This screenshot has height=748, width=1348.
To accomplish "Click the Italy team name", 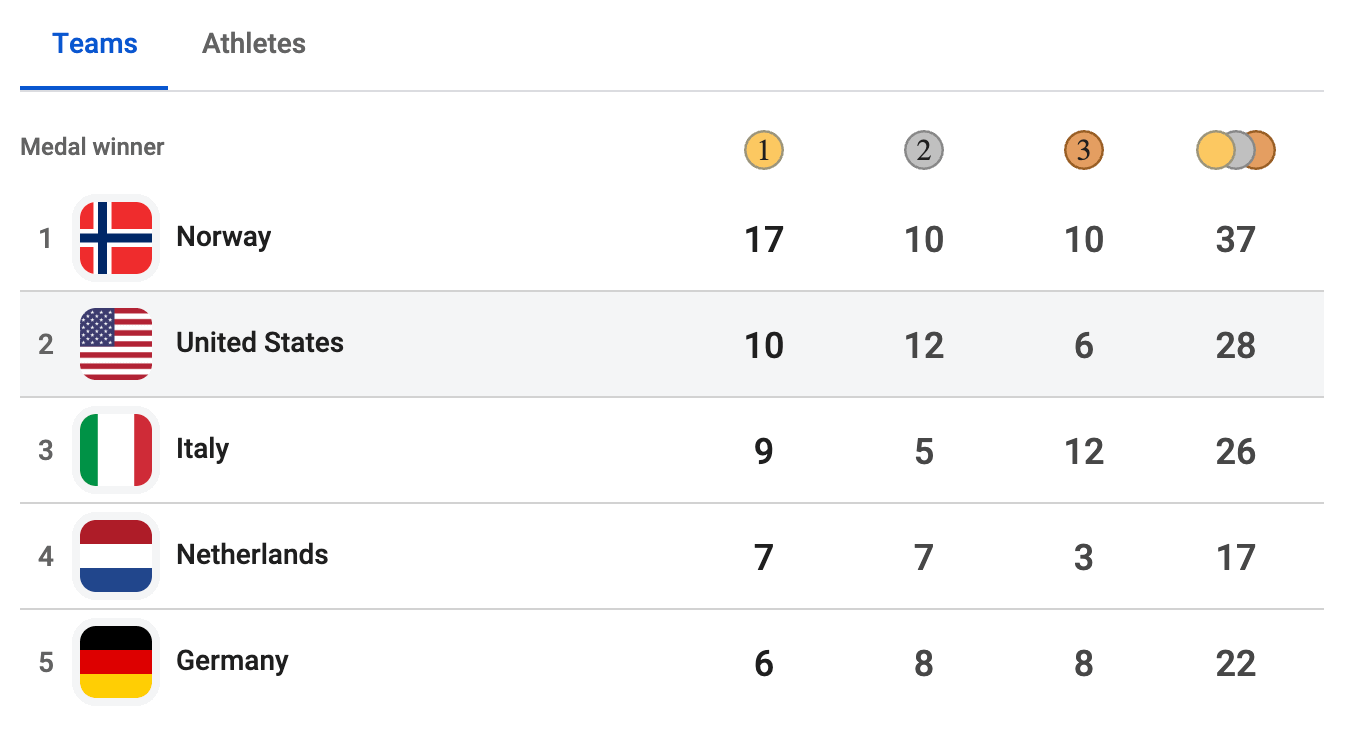I will 203,449.
